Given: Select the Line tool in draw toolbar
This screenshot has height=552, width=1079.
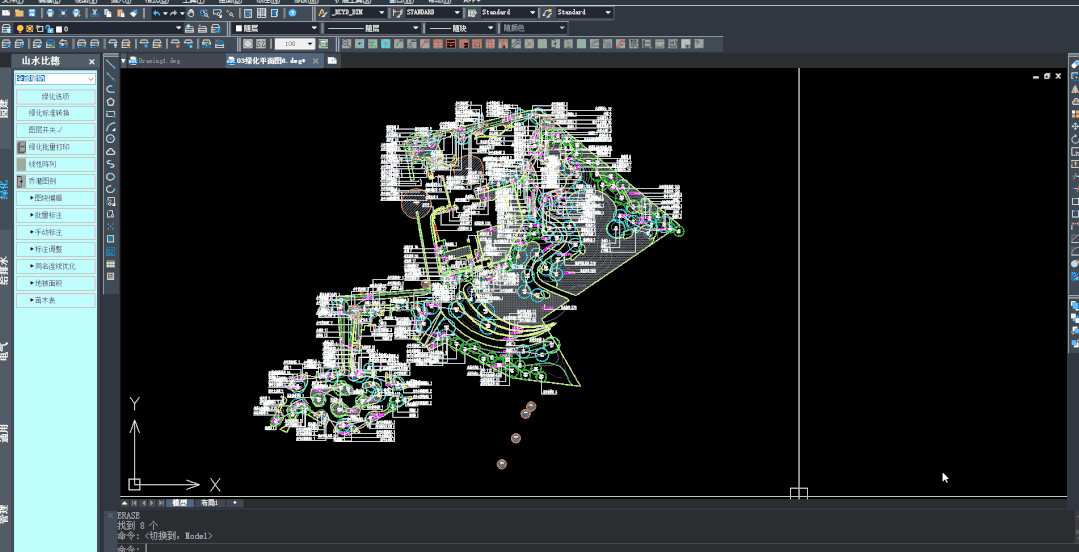Looking at the screenshot, I should (111, 64).
